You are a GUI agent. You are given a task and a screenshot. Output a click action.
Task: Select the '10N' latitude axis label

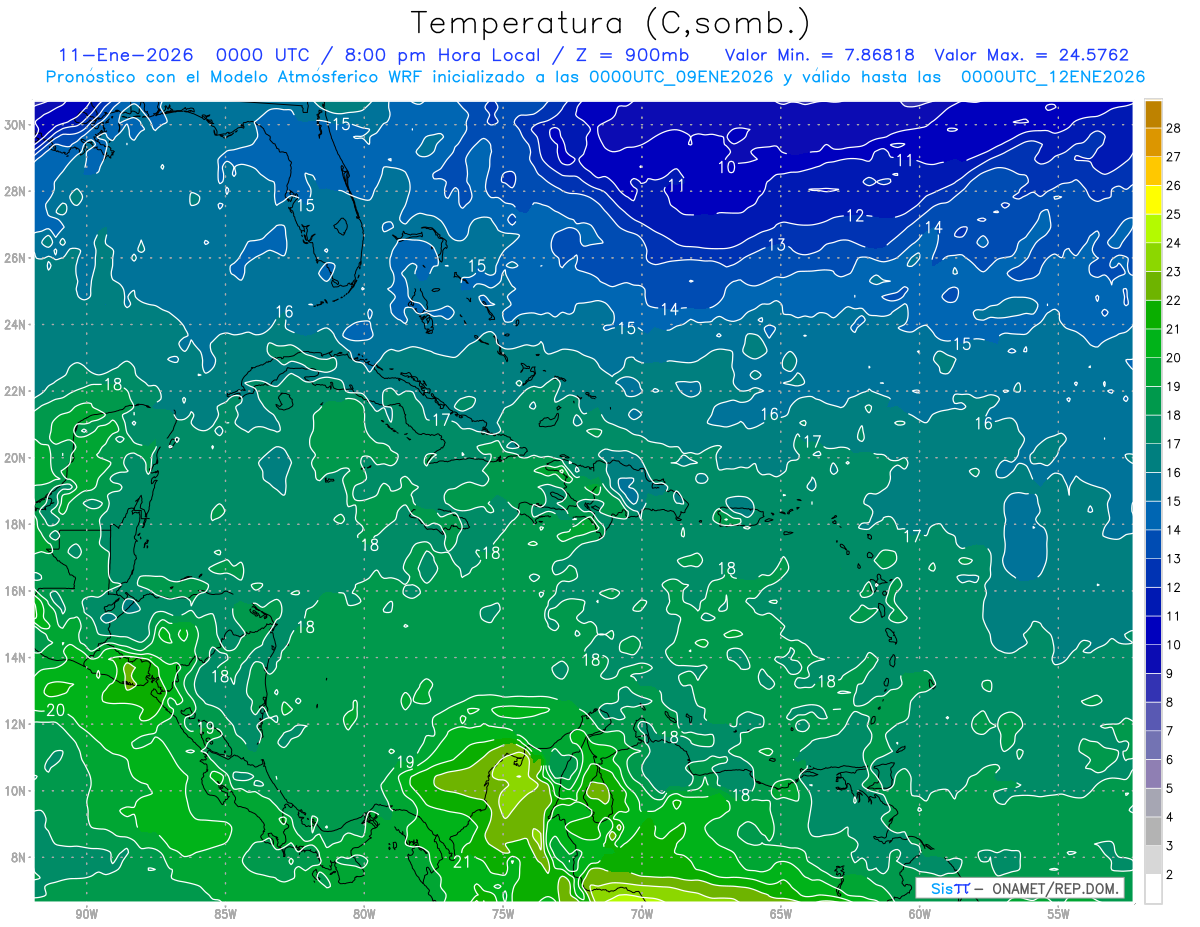(17, 791)
